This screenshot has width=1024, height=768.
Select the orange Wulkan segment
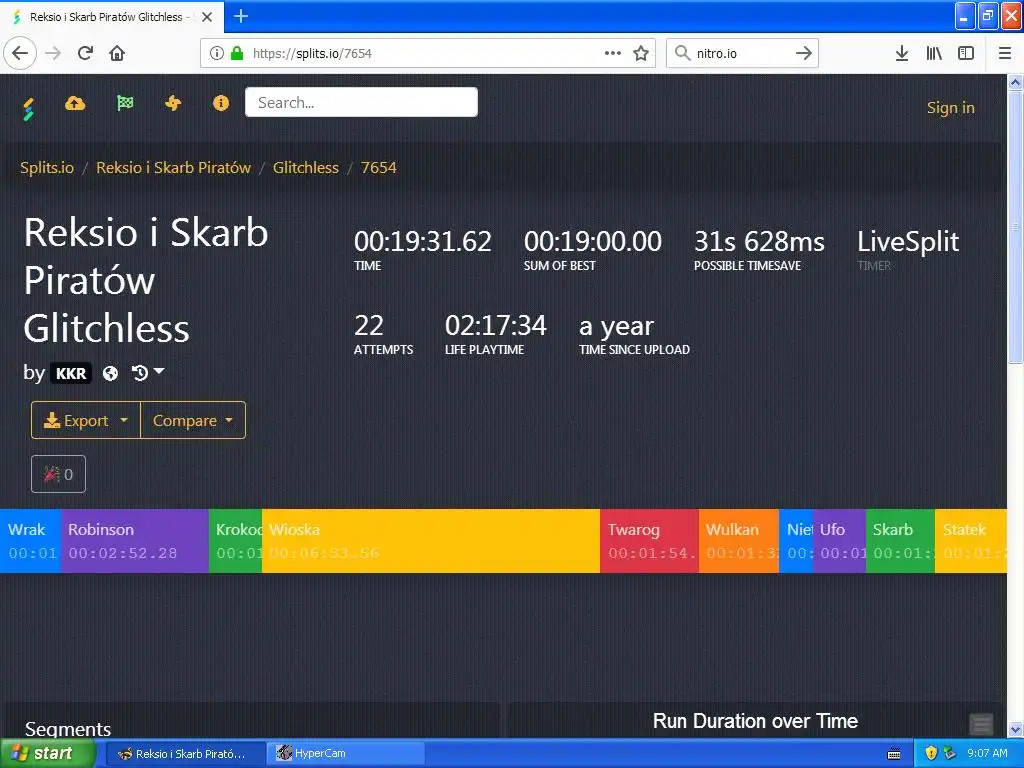tap(739, 541)
